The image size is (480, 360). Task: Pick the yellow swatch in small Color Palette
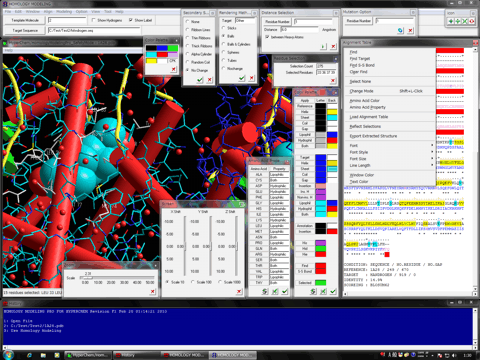click(x=151, y=61)
